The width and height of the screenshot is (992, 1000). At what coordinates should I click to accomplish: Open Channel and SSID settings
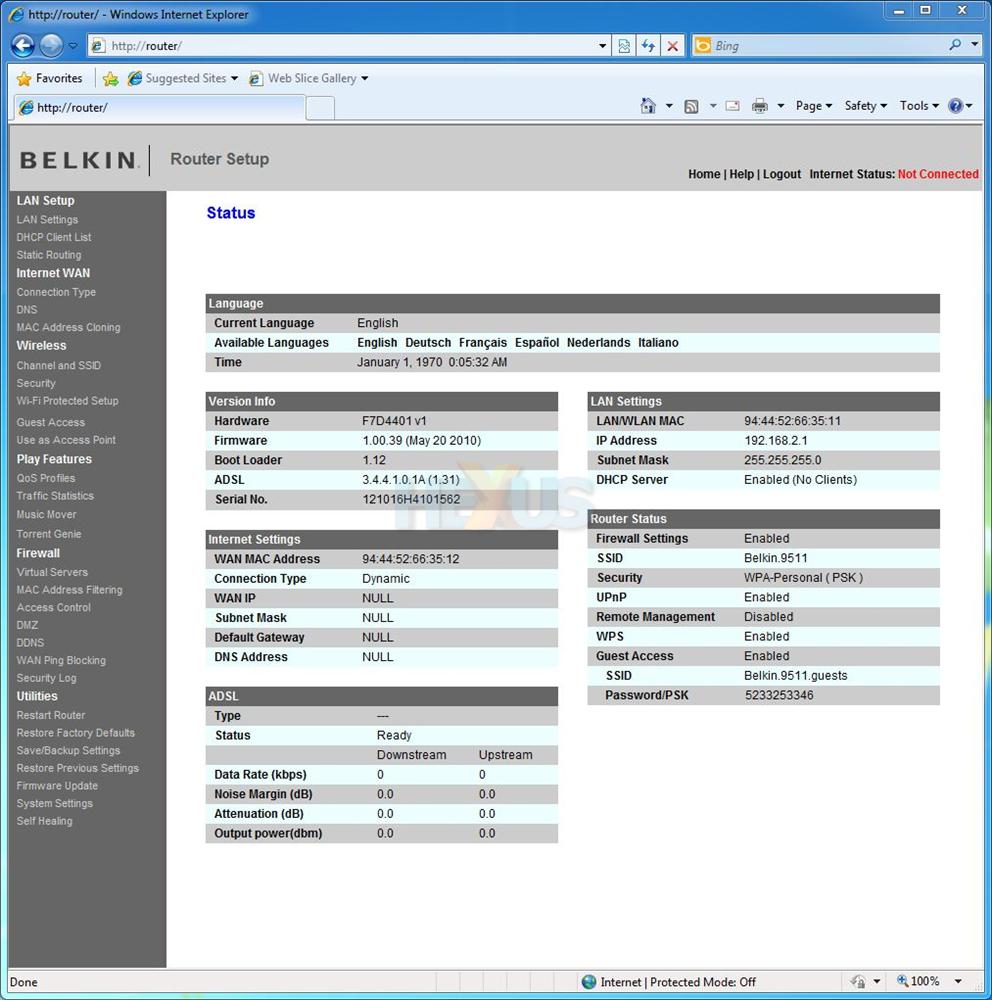click(x=59, y=365)
